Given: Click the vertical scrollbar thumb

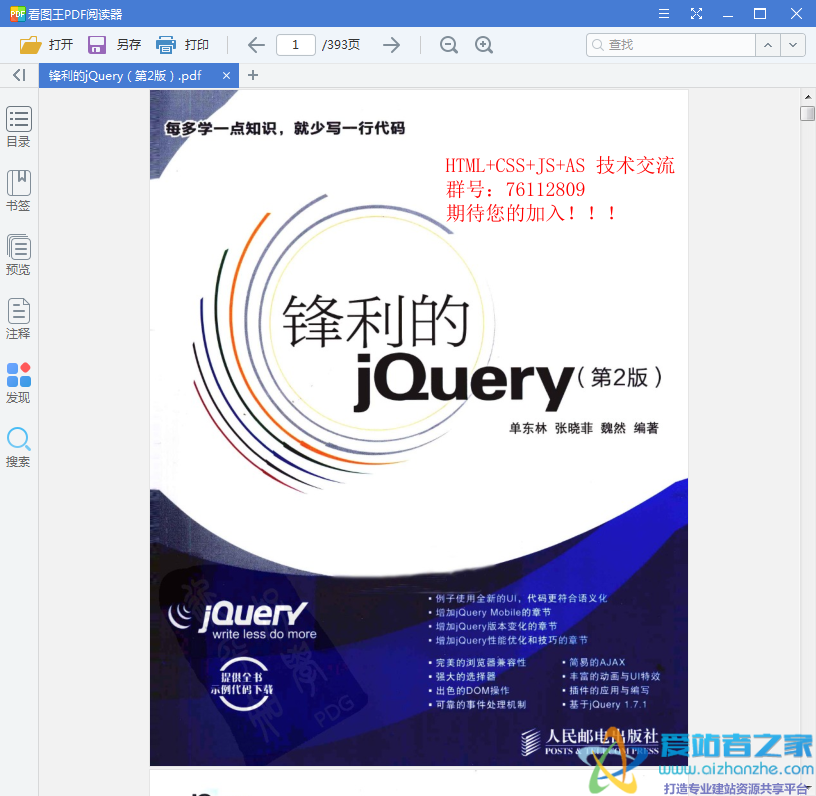Looking at the screenshot, I should tap(807, 113).
